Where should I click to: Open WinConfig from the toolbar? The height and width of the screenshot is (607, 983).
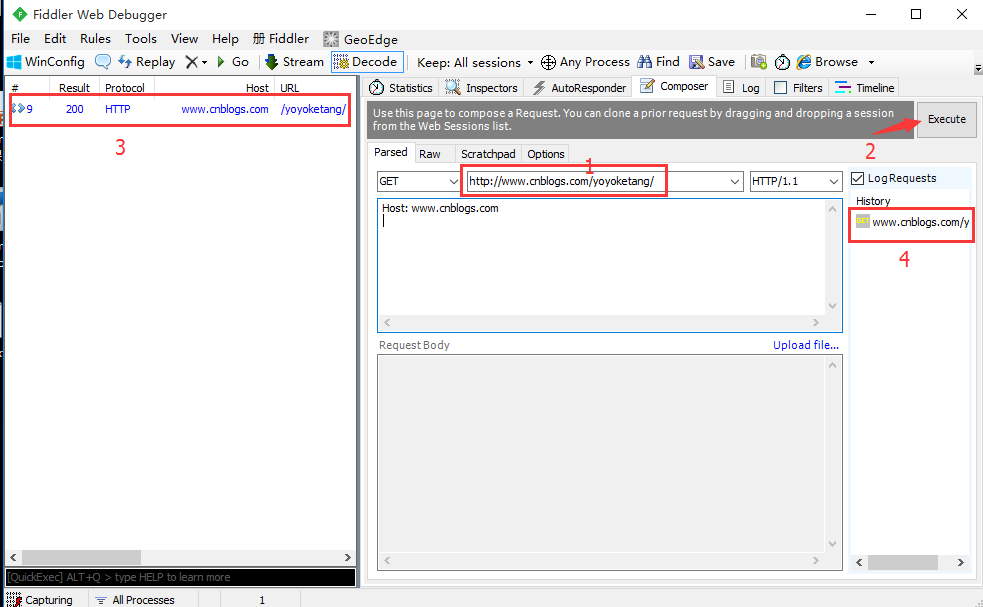44,61
